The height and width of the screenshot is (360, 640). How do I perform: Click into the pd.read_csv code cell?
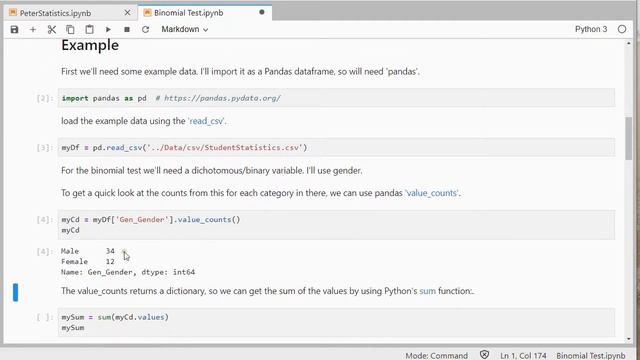click(x=336, y=148)
